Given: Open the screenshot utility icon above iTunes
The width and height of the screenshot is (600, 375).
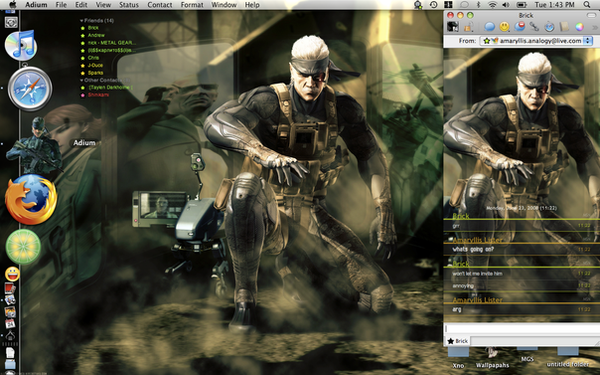Looking at the screenshot, I should click(x=11, y=22).
